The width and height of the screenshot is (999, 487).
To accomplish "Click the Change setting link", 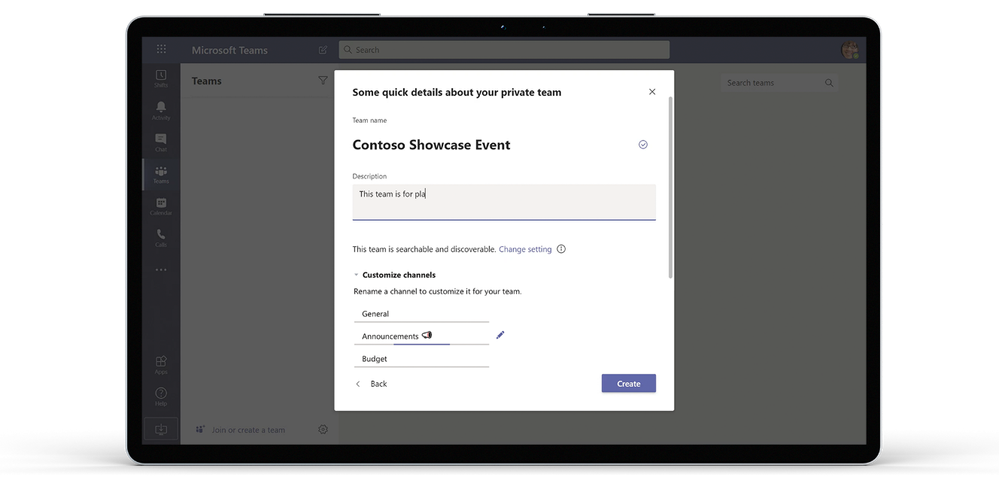I will click(525, 249).
